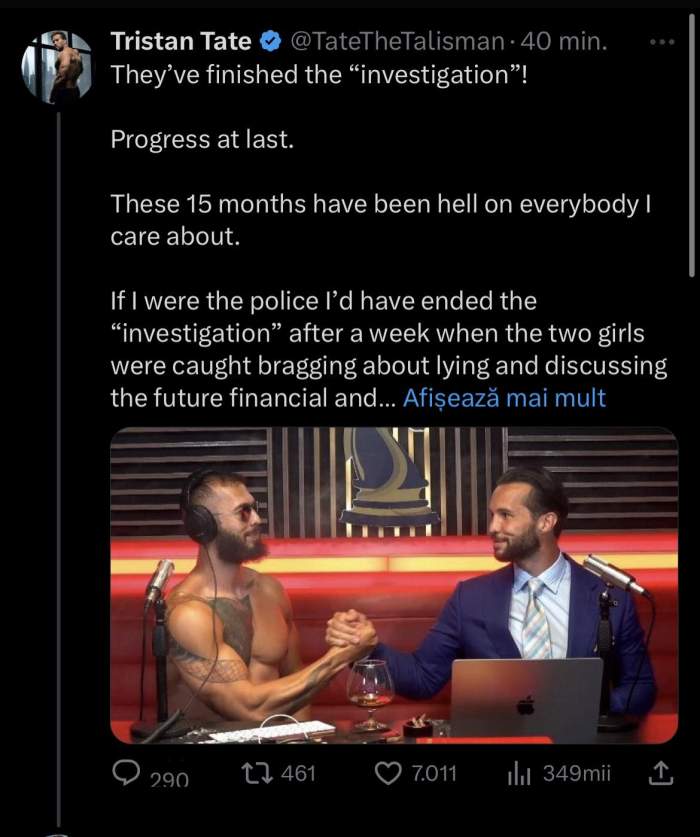Open the reply comment bubble icon
This screenshot has height=837, width=700.
coord(126,773)
